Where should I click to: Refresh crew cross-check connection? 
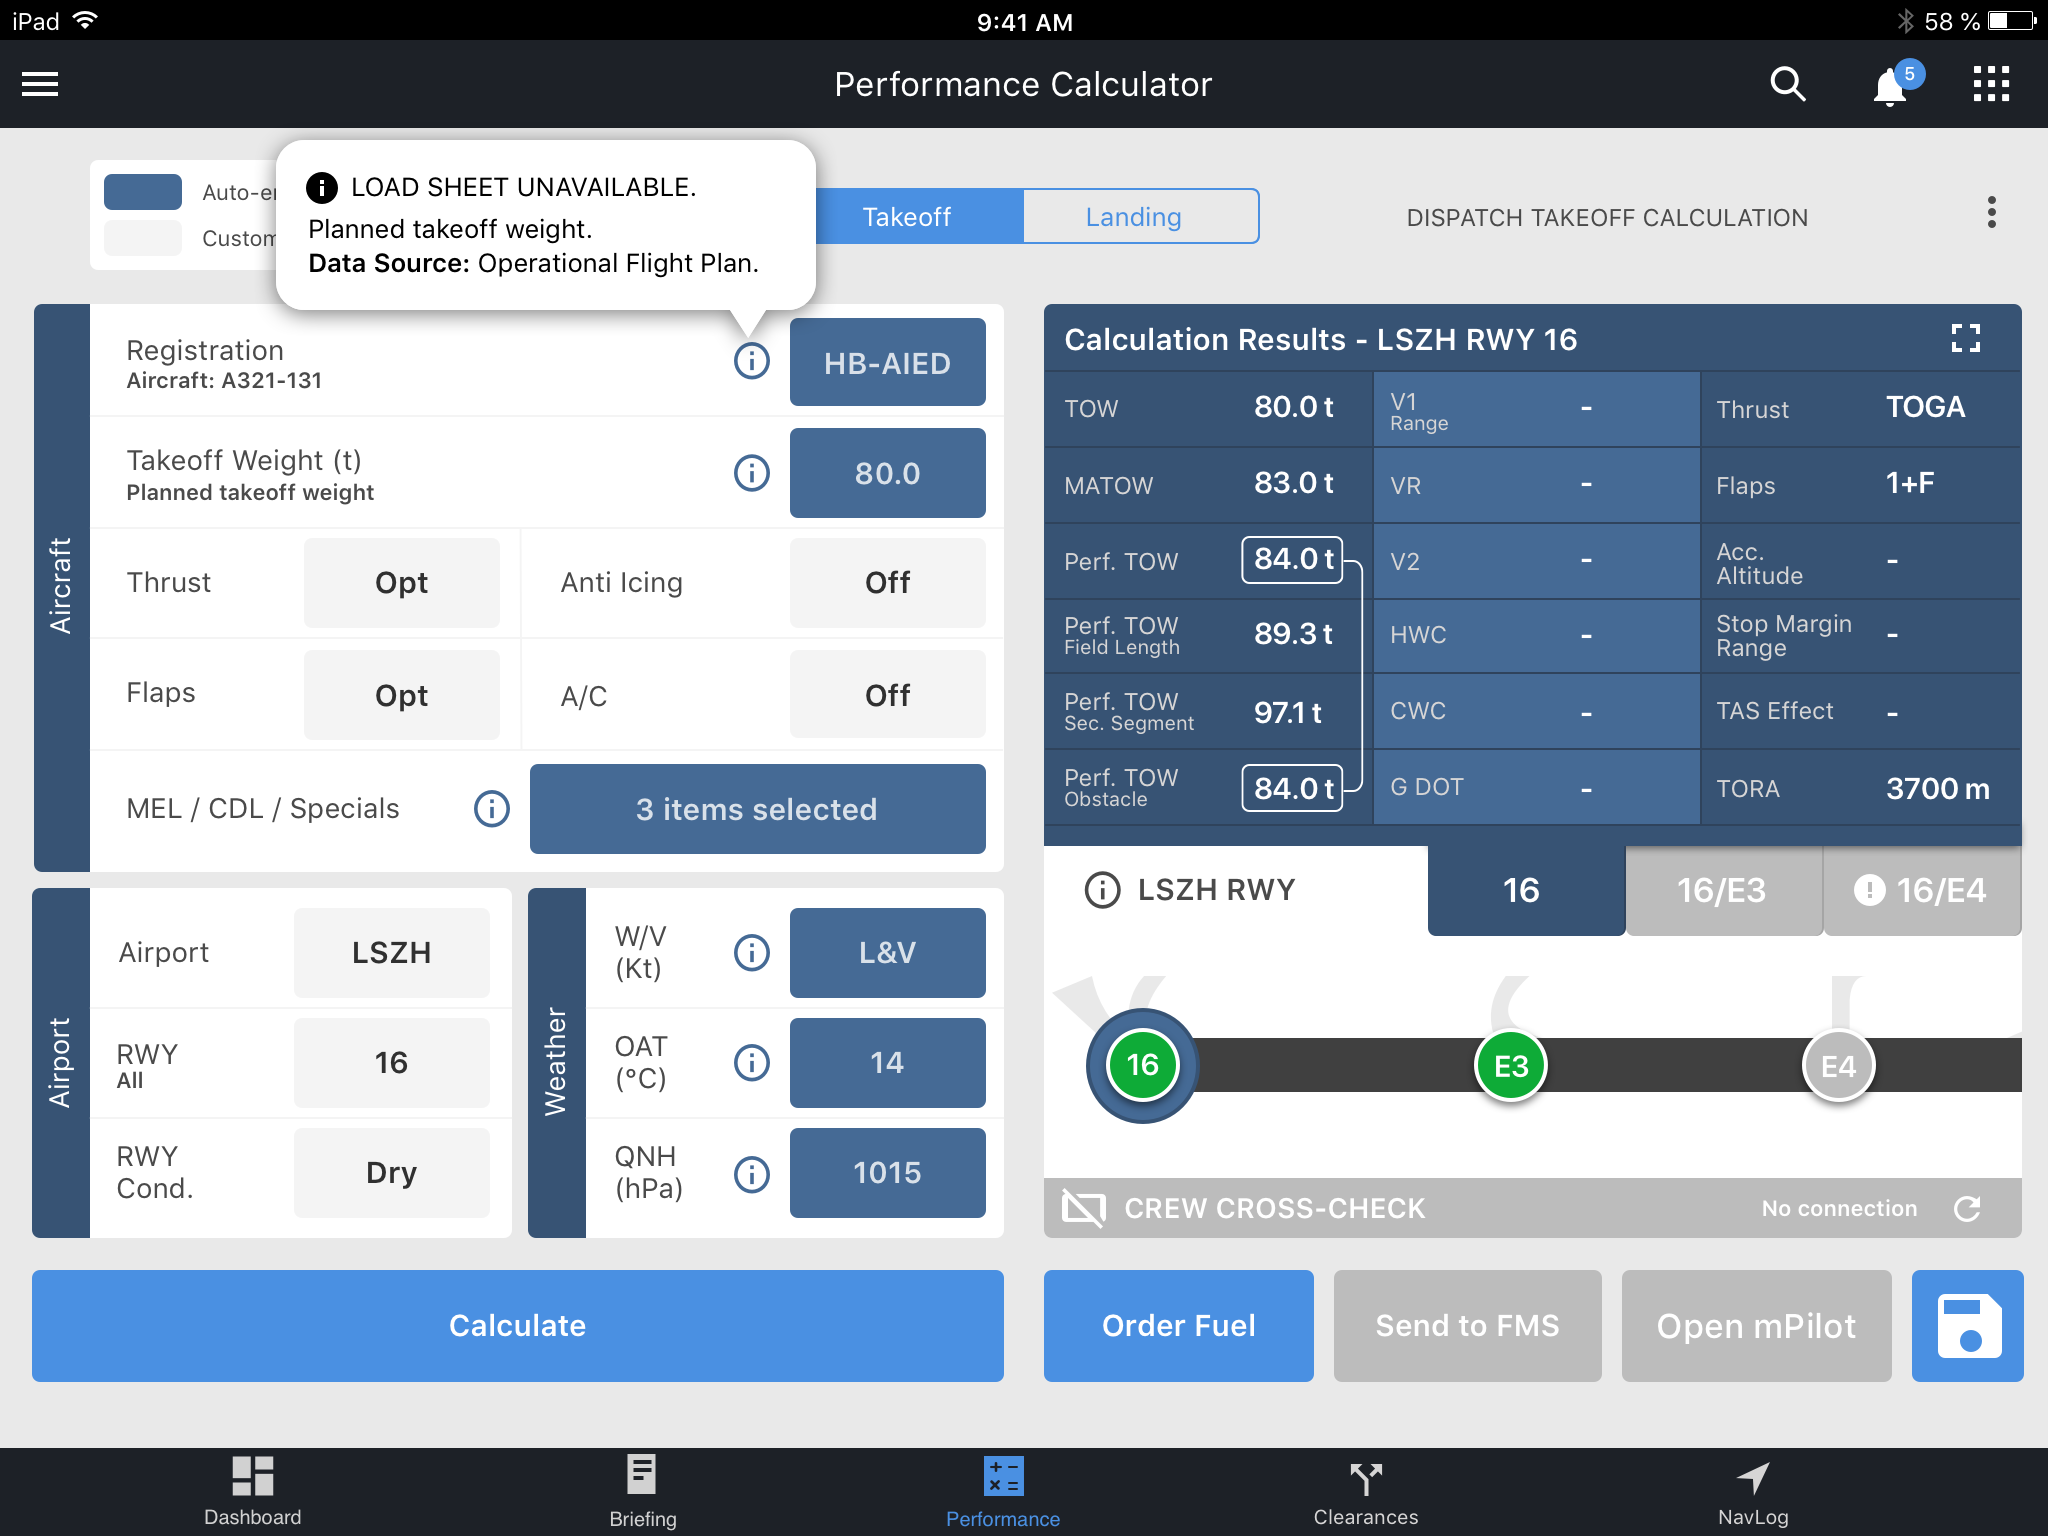tap(1967, 1209)
